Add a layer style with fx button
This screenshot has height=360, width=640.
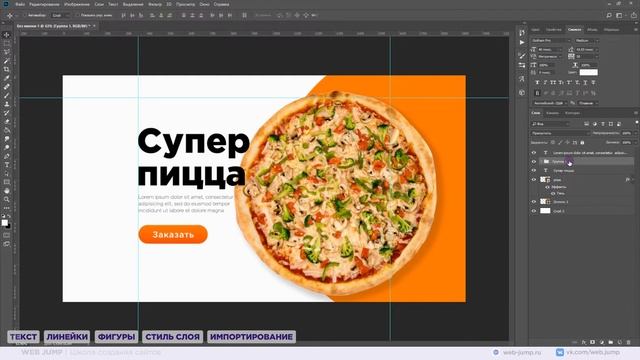coord(584,342)
